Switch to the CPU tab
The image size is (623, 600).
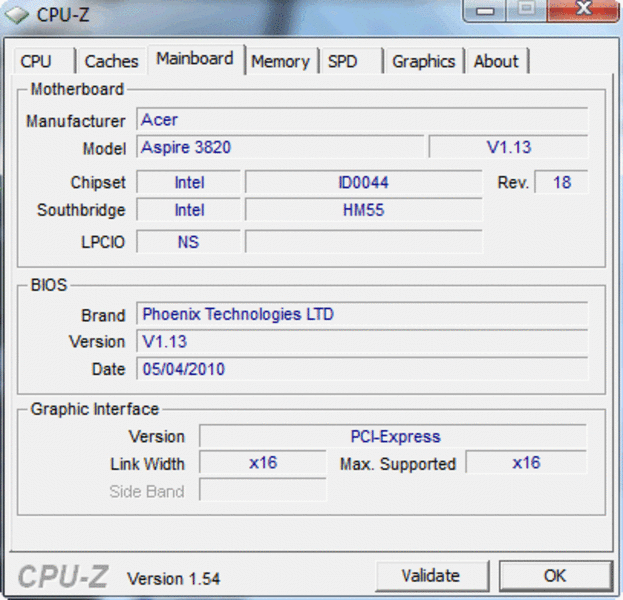pyautogui.click(x=44, y=61)
